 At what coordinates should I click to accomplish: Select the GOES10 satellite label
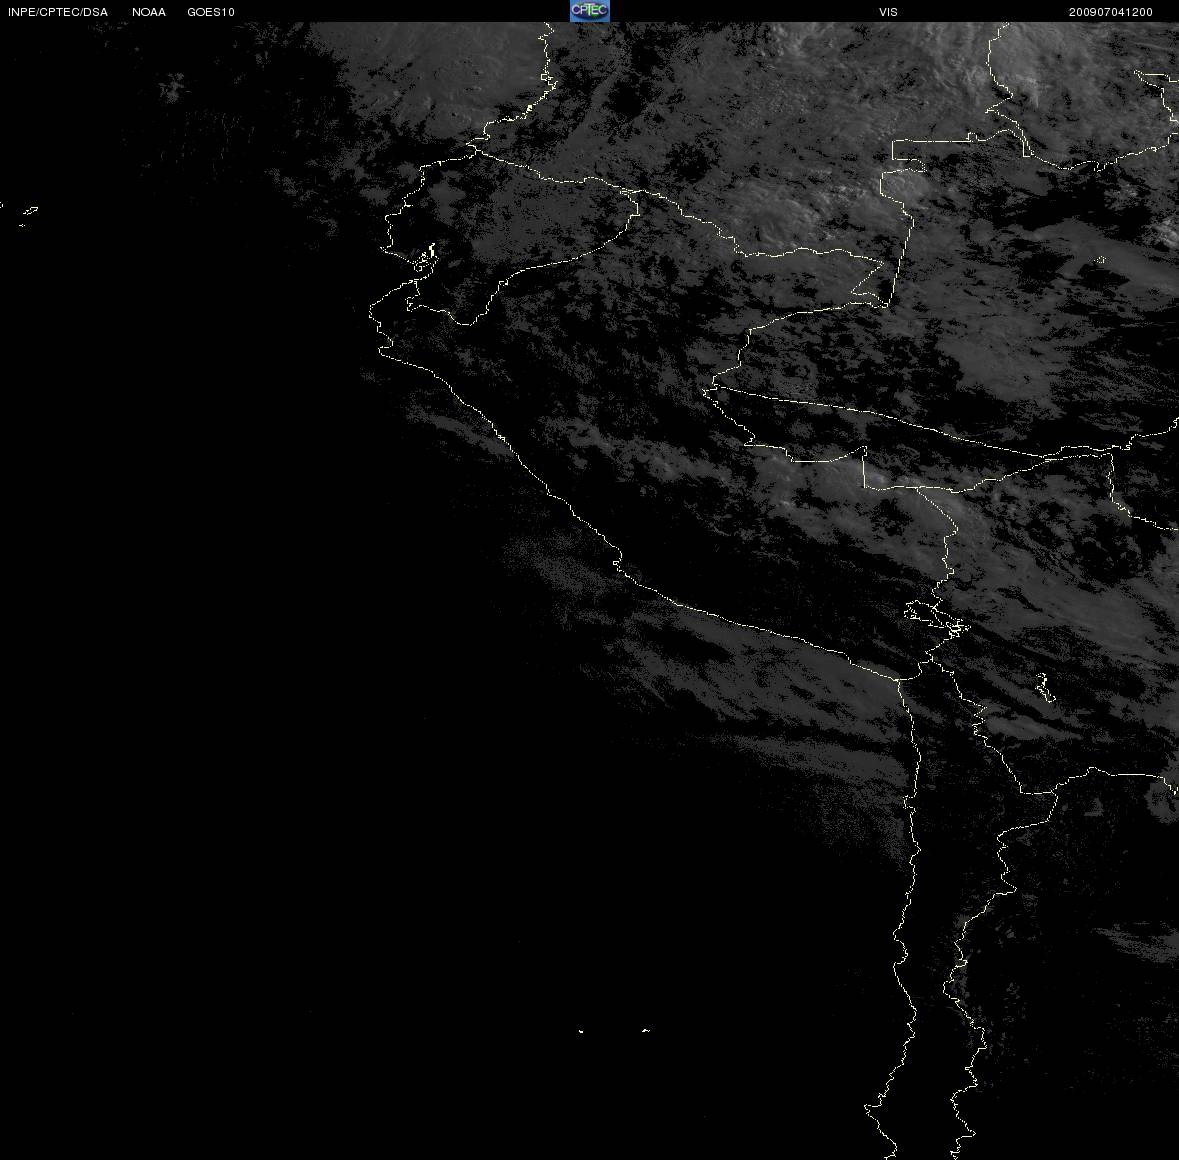[x=211, y=12]
